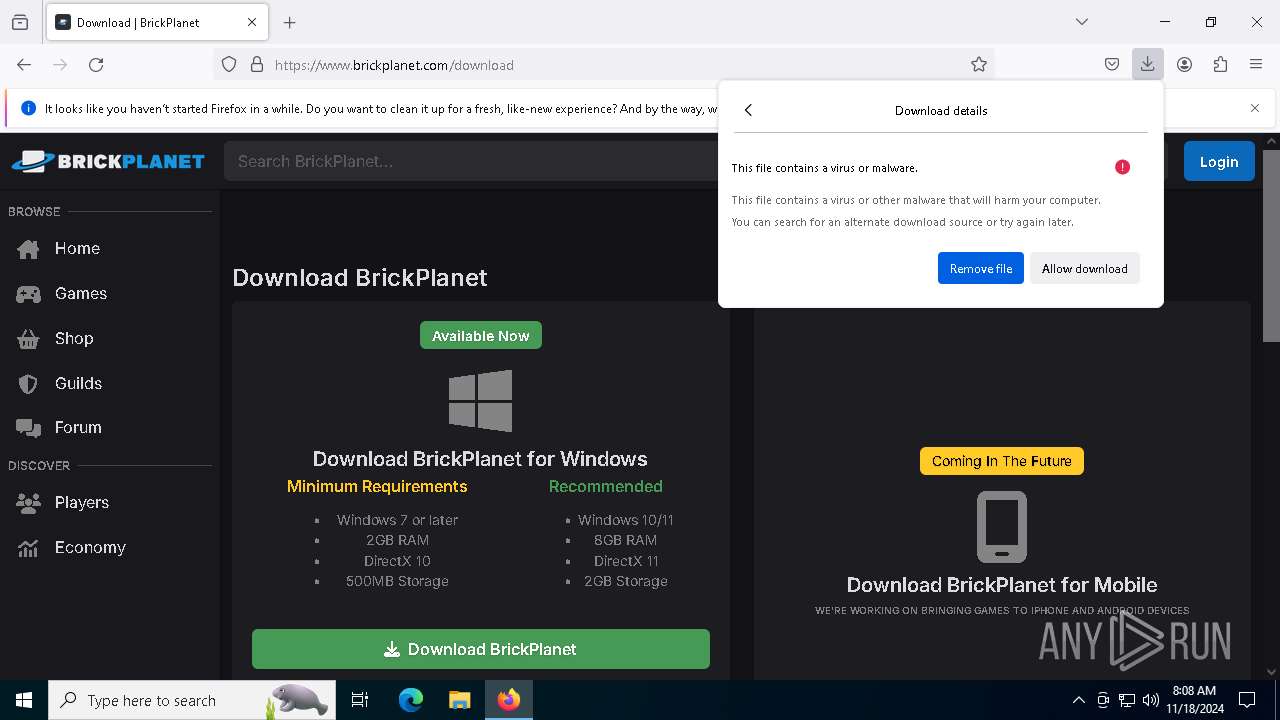Click the Allow download button
Viewport: 1280px width, 720px height.
(x=1084, y=268)
